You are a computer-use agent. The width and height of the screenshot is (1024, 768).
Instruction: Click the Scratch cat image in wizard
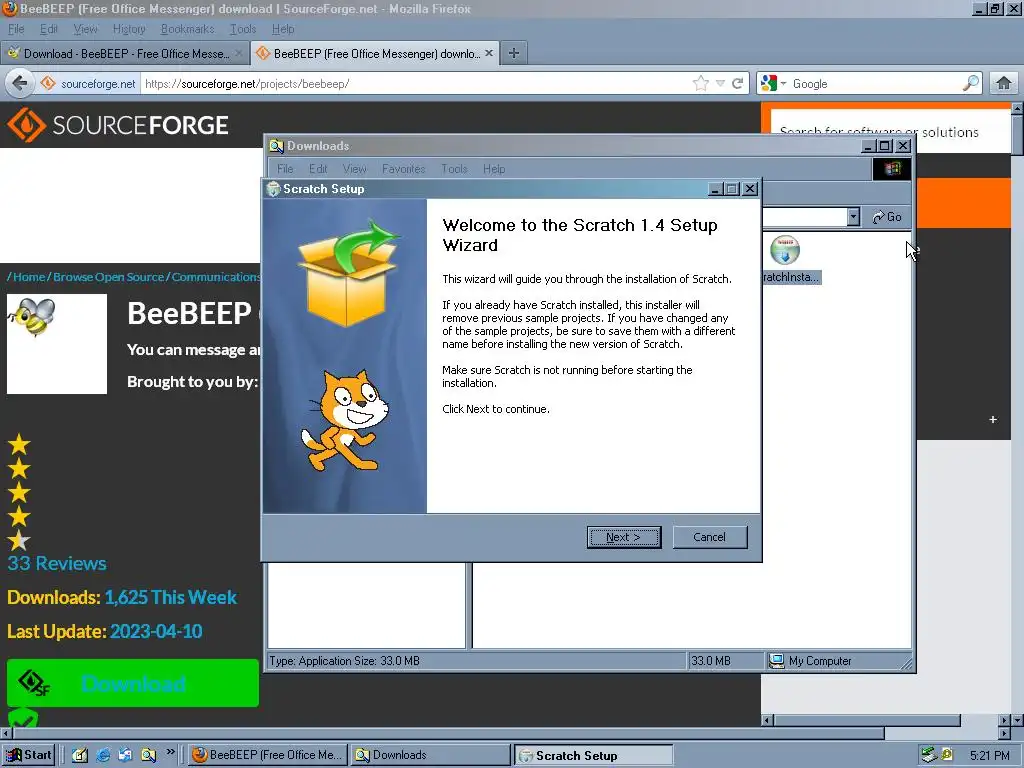pyautogui.click(x=345, y=419)
